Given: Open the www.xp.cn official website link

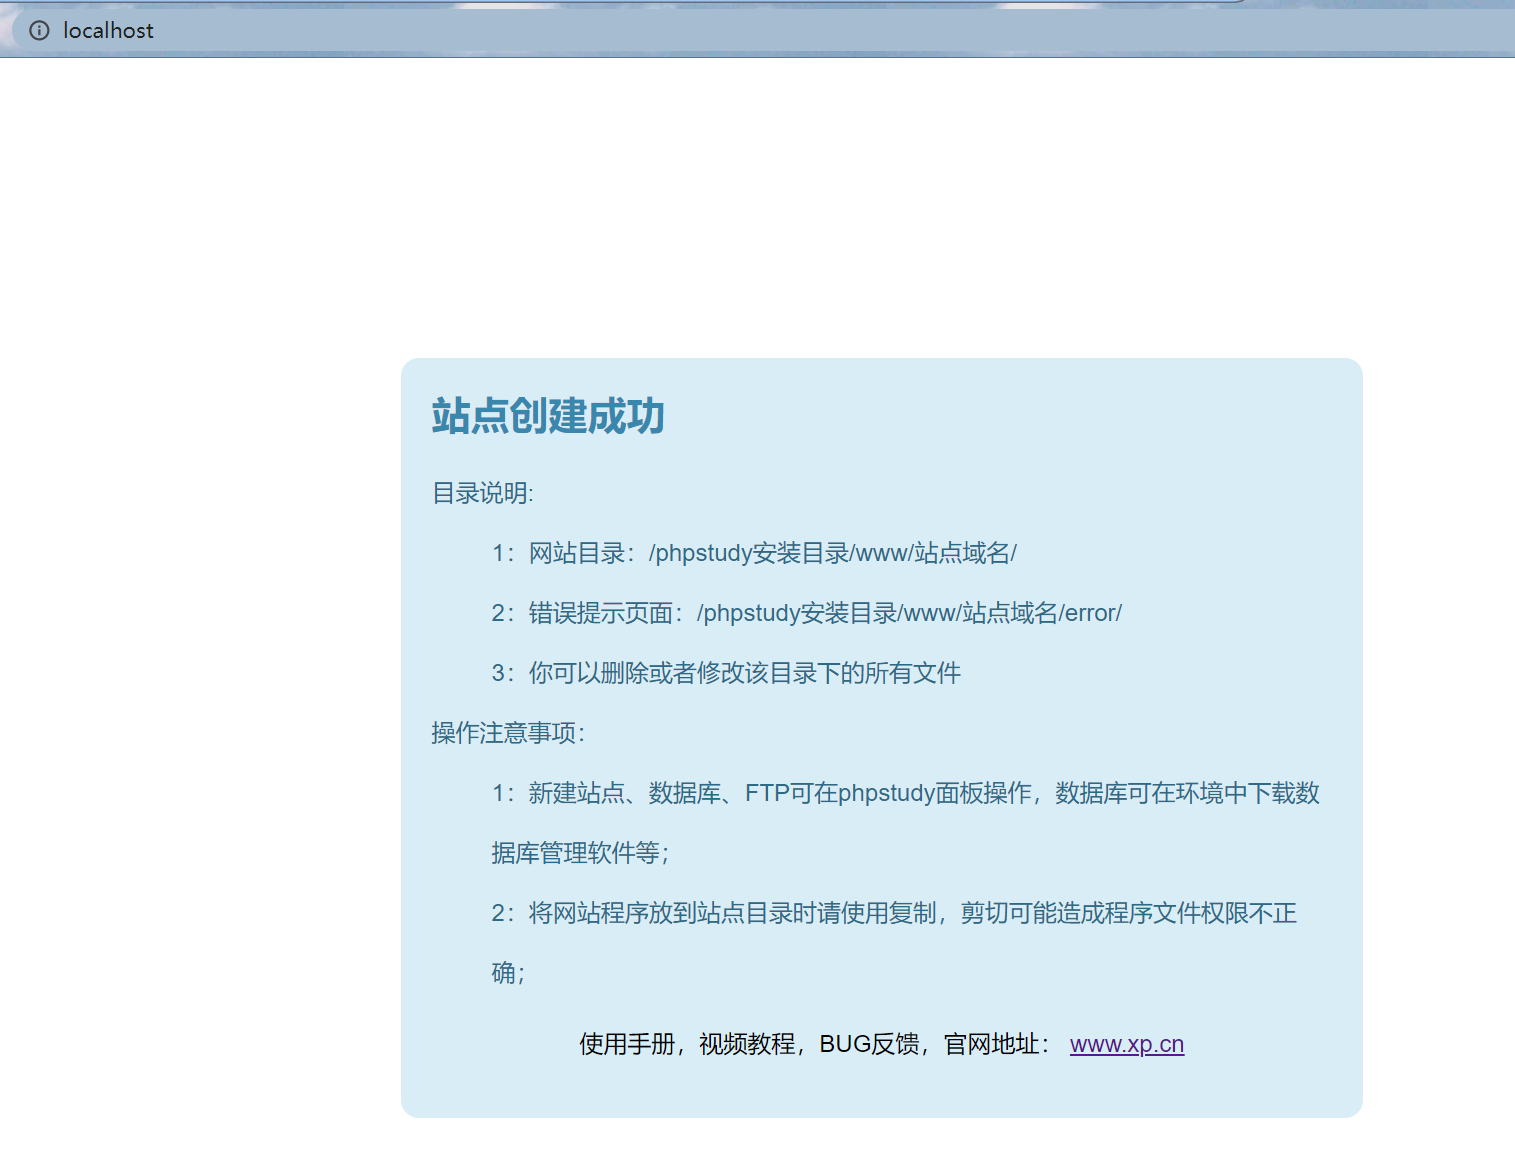Looking at the screenshot, I should click(x=1126, y=1043).
